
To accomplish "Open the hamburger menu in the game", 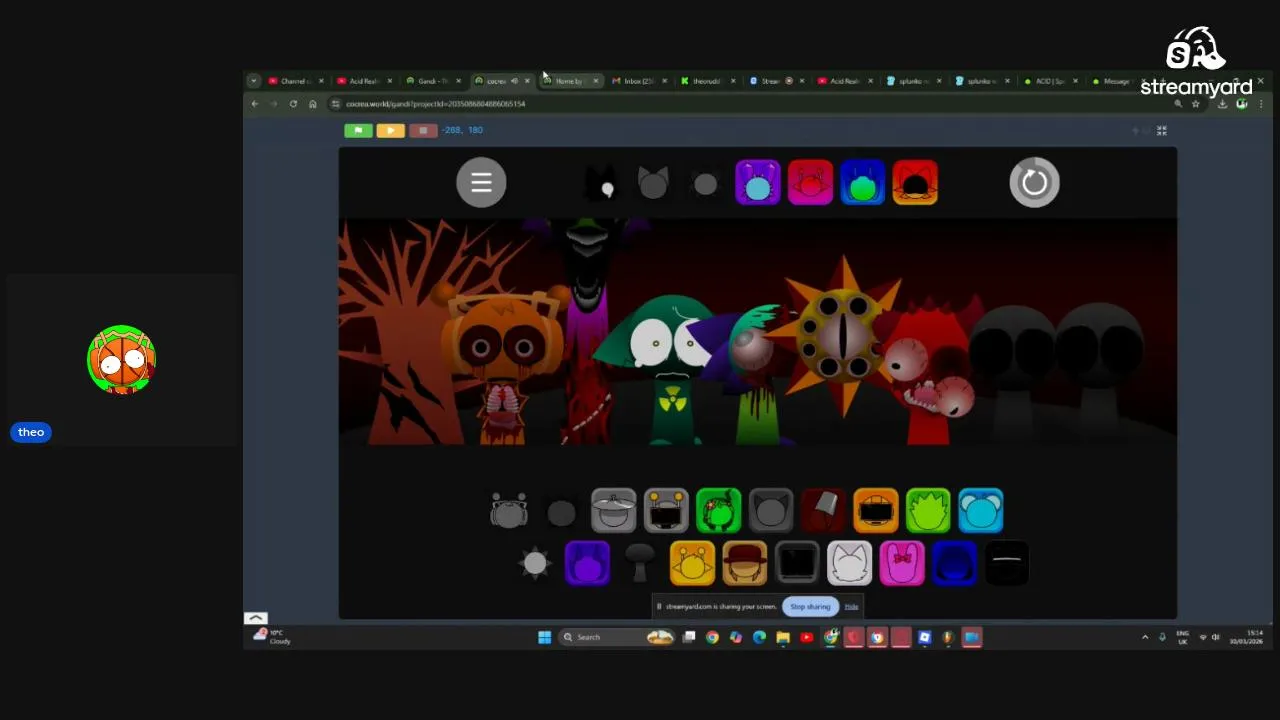I will coord(481,182).
